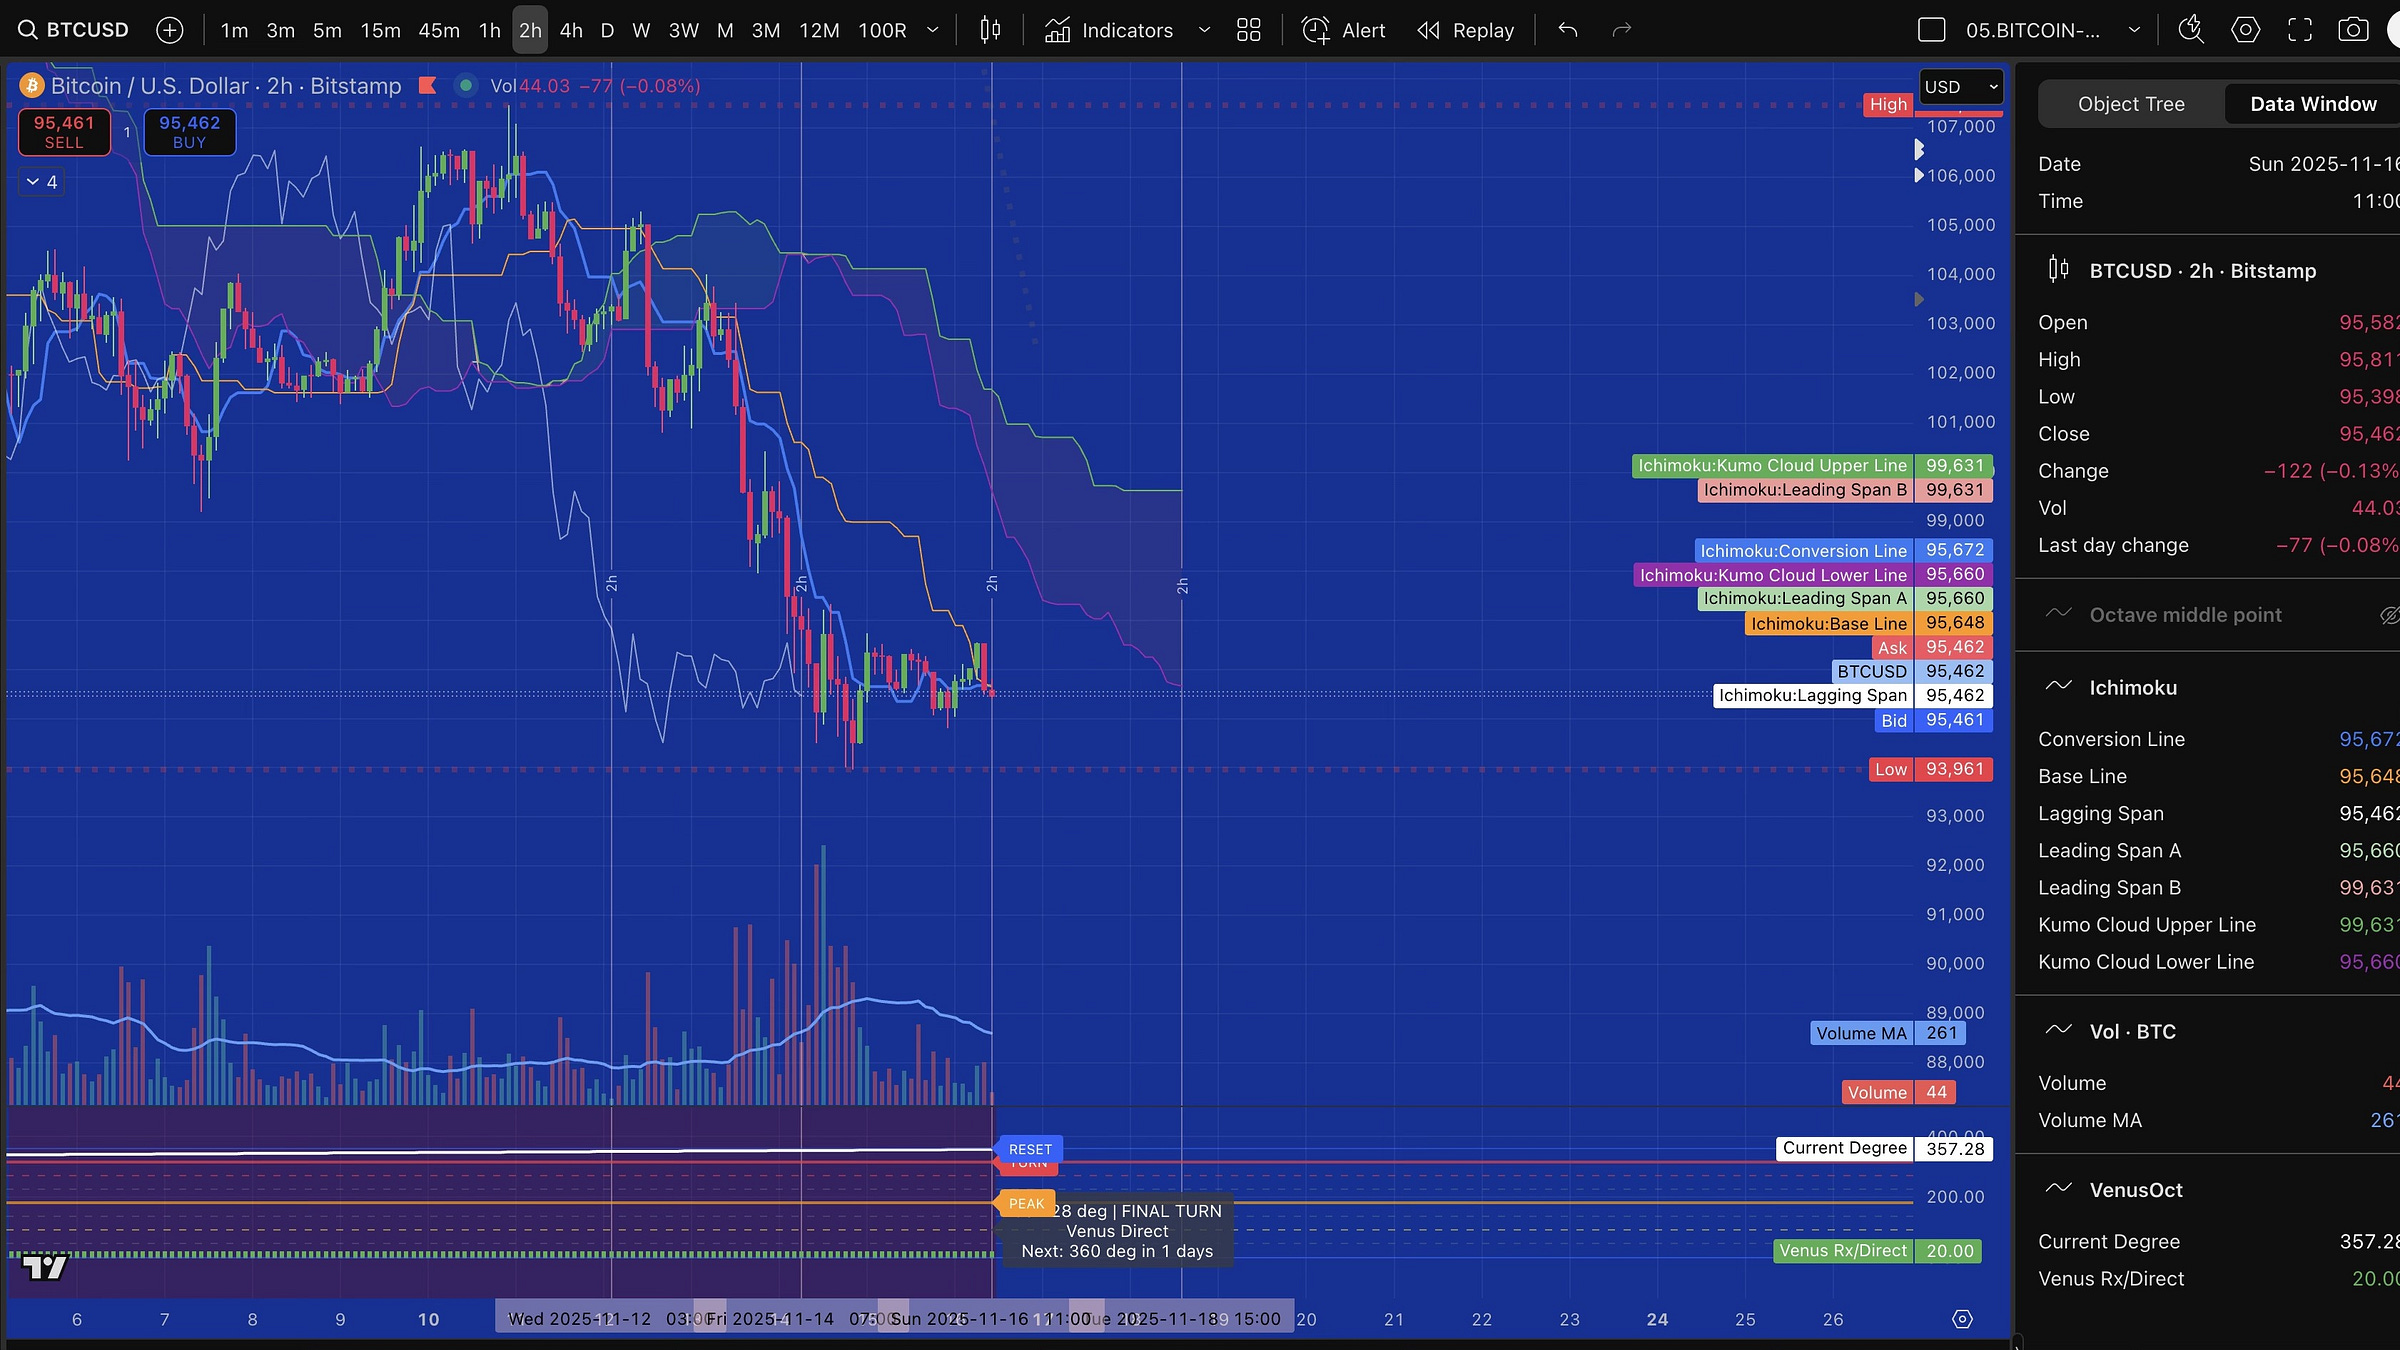Switch to the Object Tree tab
This screenshot has width=2400, height=1350.
pos(2130,104)
